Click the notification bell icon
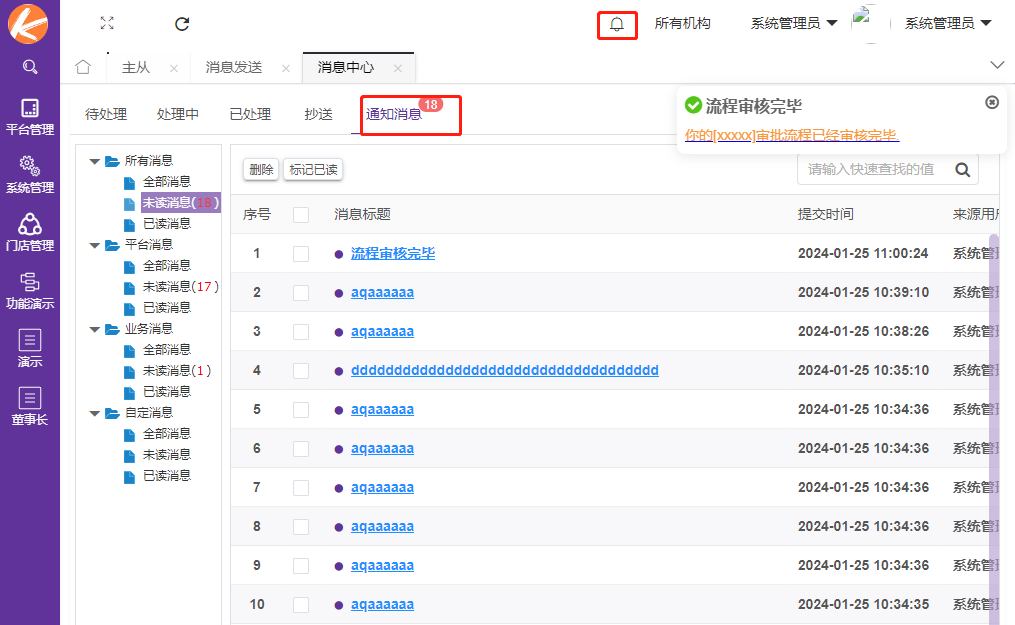This screenshot has width=1015, height=625. click(617, 24)
